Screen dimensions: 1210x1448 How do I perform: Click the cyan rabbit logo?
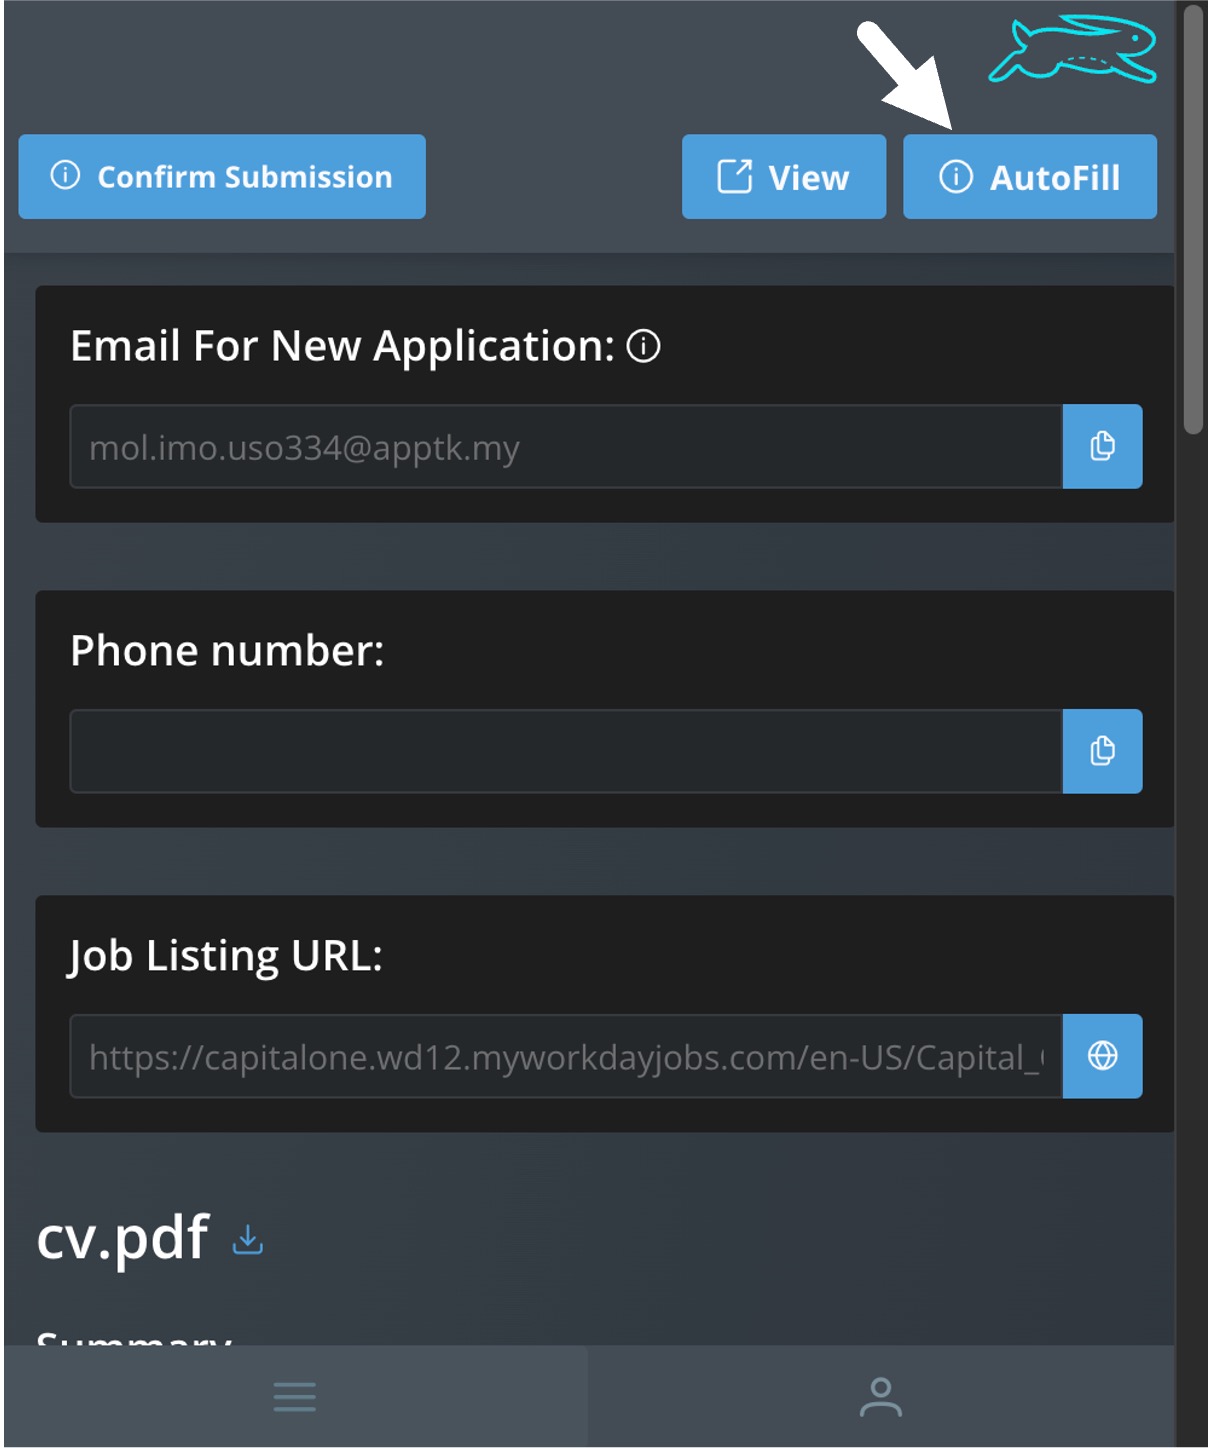[1073, 48]
